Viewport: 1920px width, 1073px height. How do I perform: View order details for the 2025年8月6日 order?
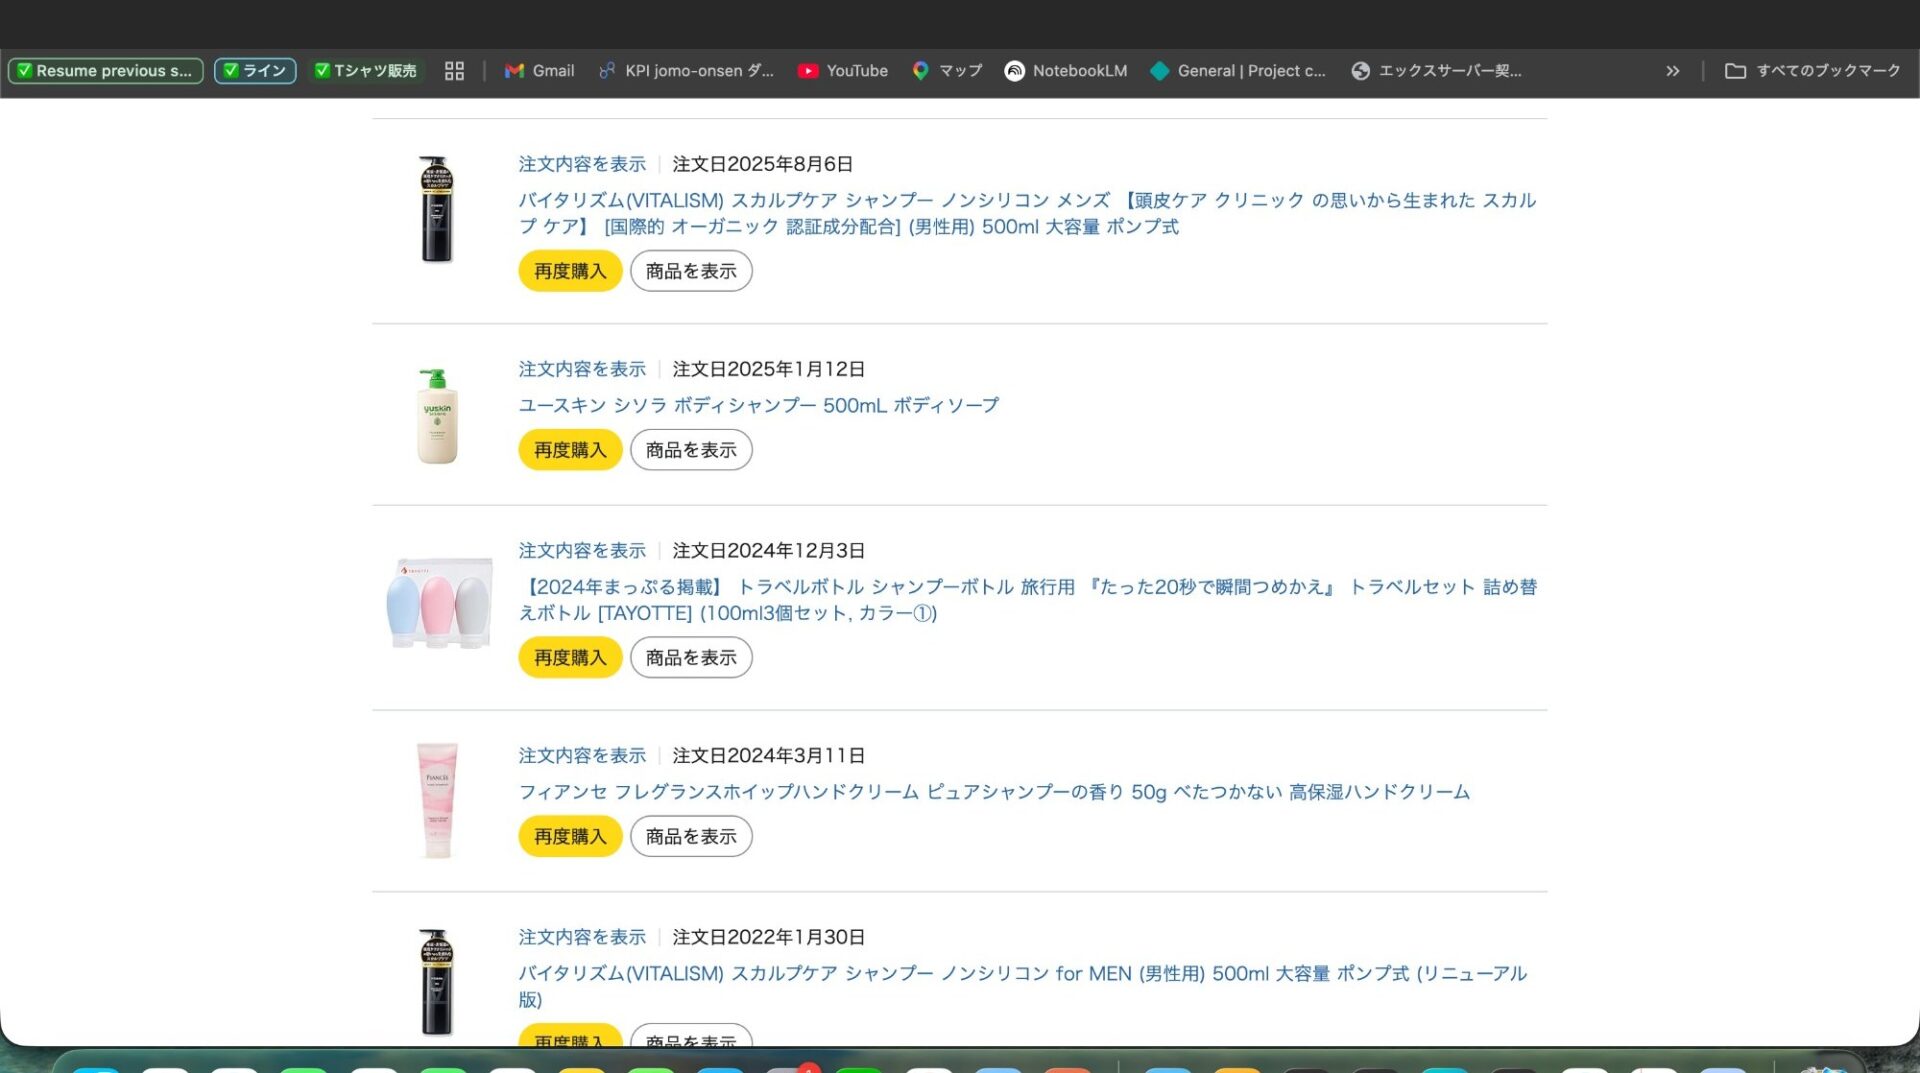point(582,164)
